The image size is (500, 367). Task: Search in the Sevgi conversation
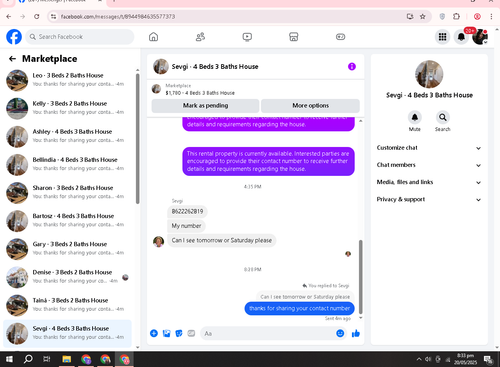[443, 117]
